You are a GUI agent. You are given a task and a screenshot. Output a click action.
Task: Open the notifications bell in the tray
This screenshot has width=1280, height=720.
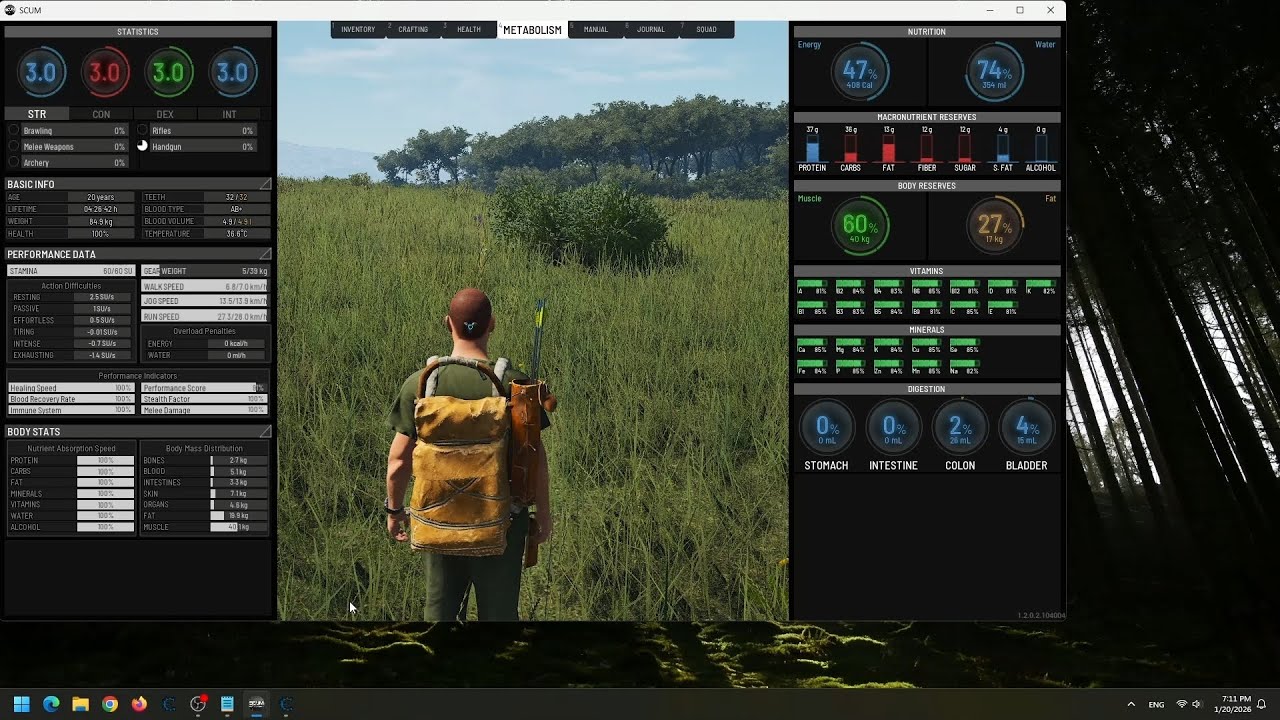pos(1262,704)
